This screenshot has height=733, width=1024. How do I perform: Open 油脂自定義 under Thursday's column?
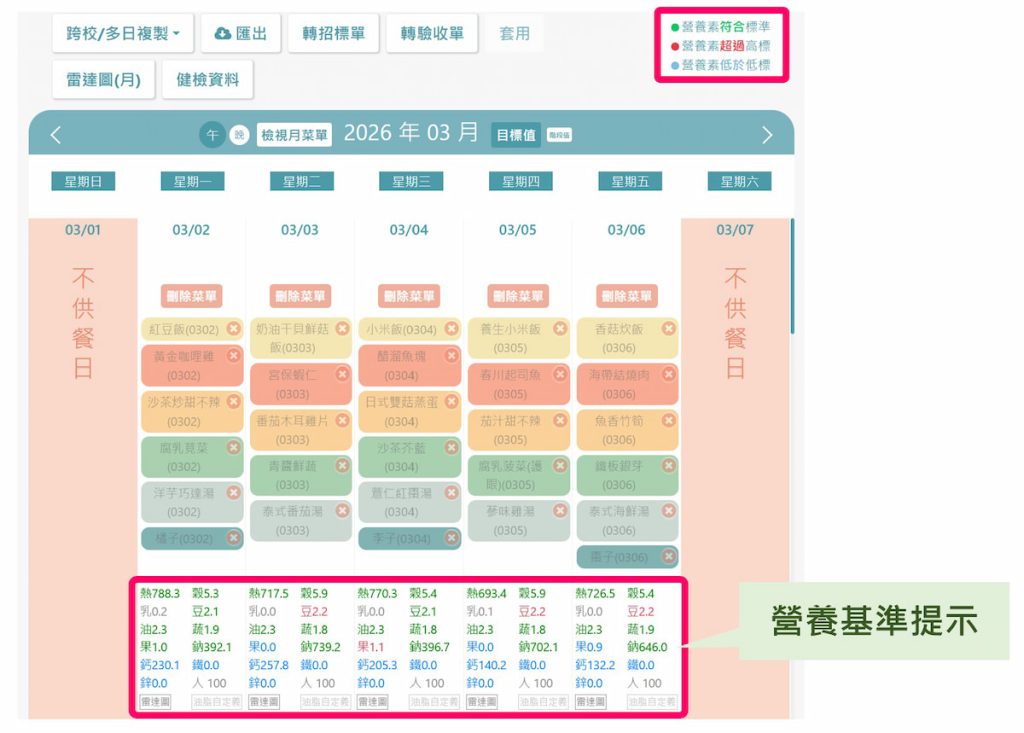[x=544, y=701]
